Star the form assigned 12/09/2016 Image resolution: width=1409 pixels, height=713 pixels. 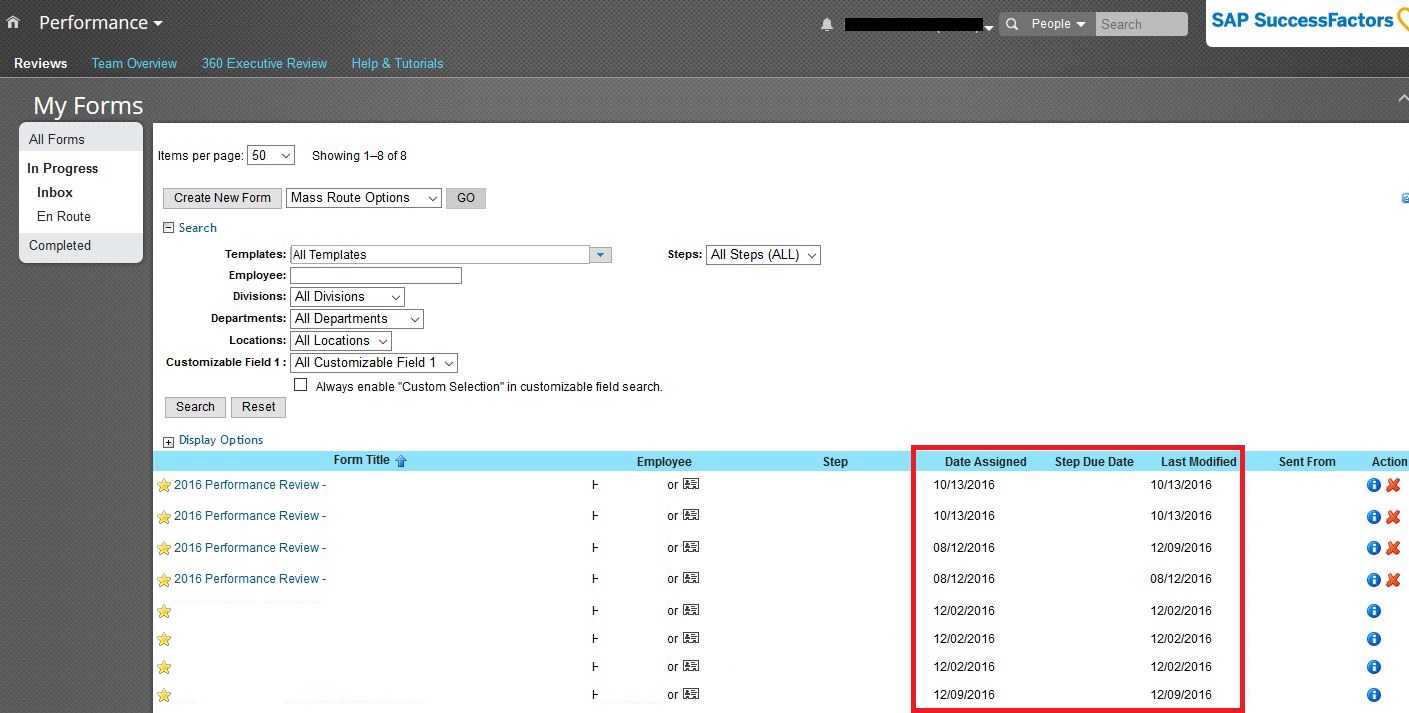[x=164, y=695]
